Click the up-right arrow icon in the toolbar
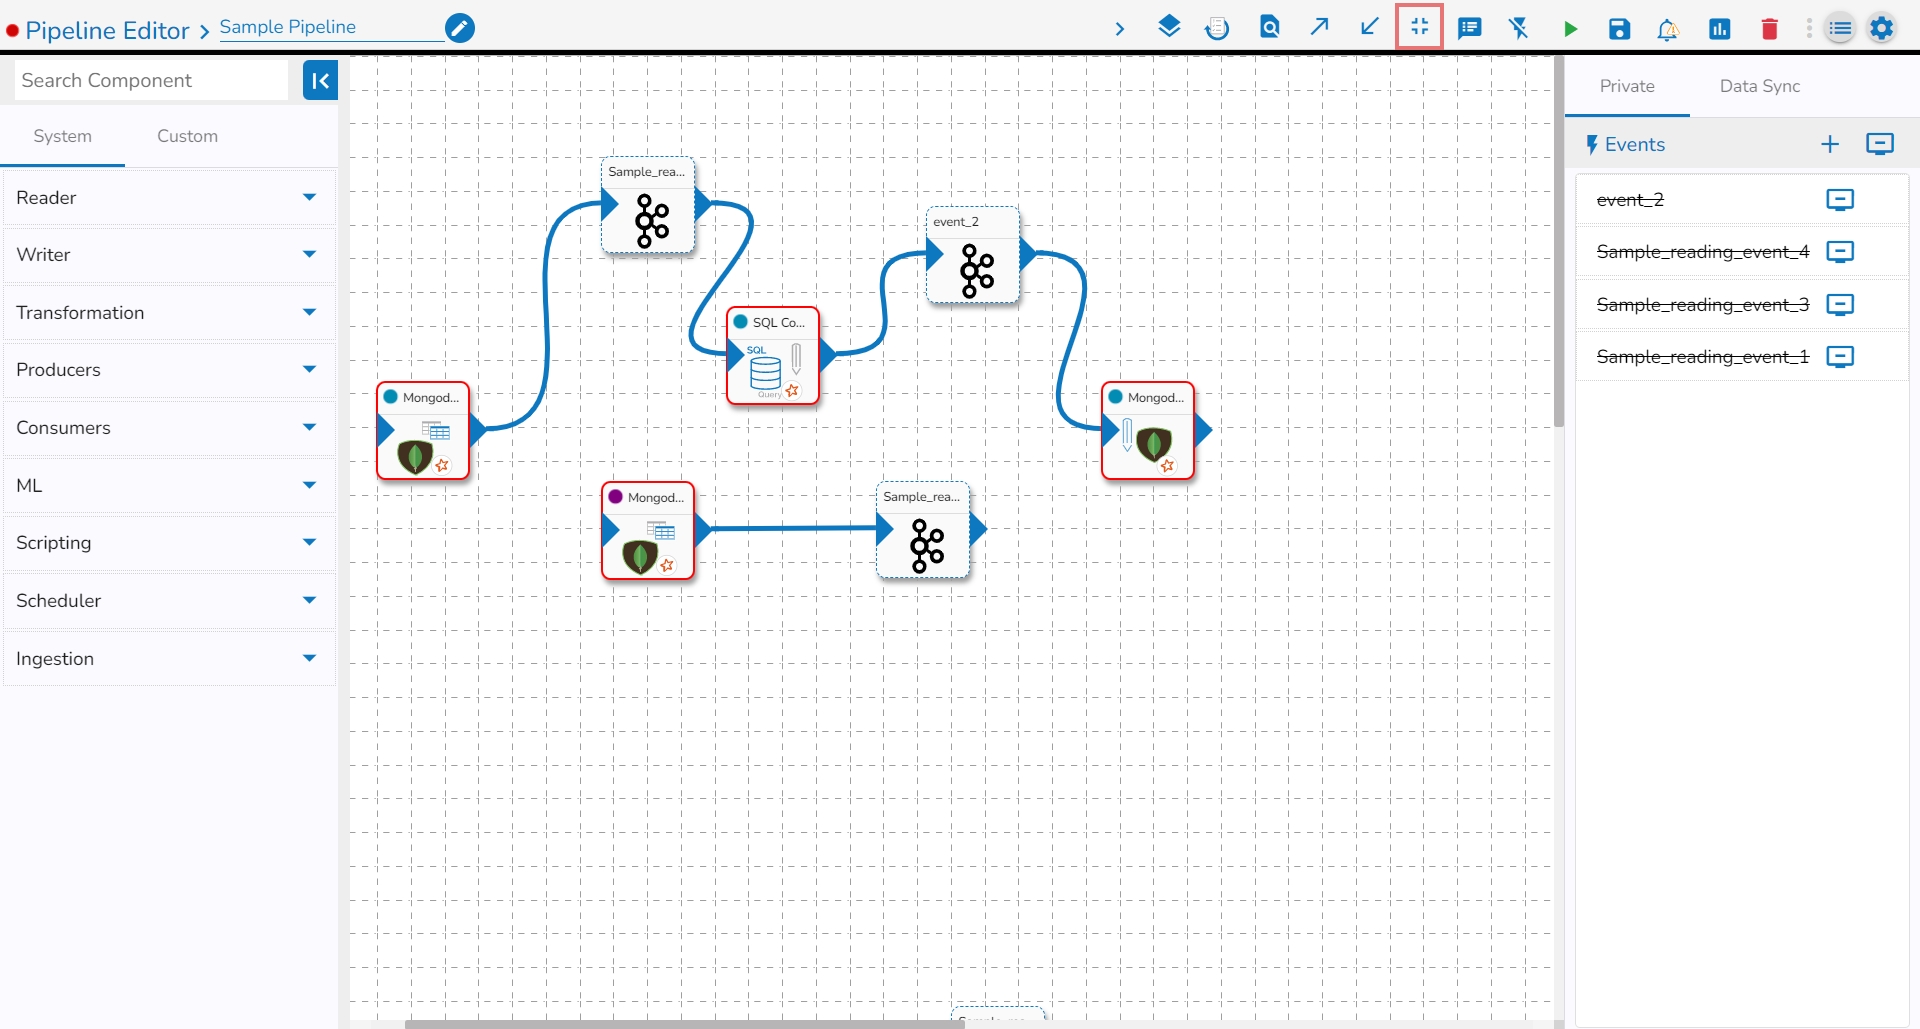 1320,27
